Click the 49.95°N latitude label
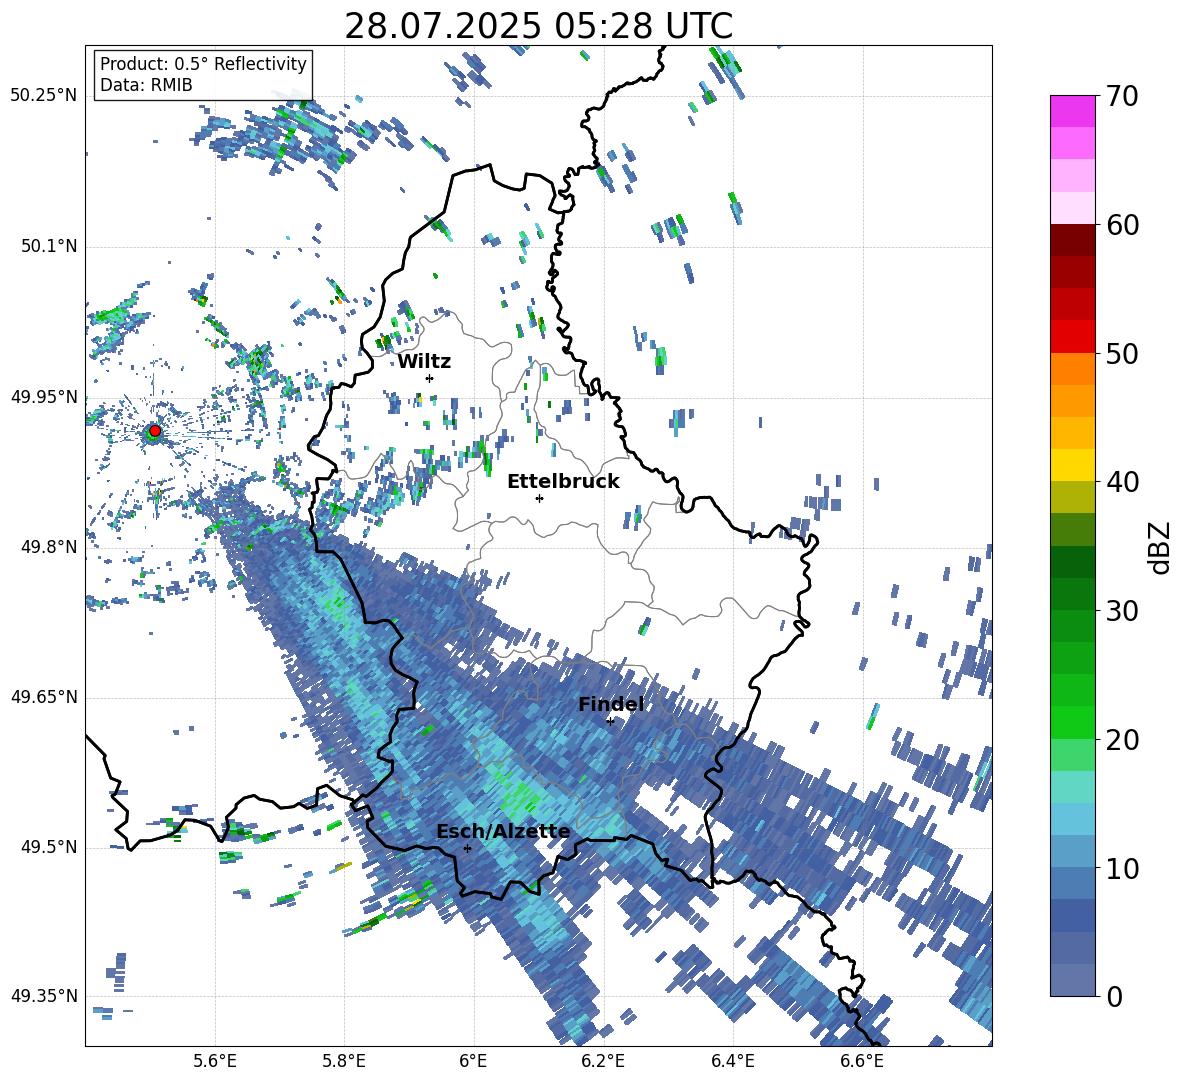The width and height of the screenshot is (1184, 1081). (x=44, y=397)
